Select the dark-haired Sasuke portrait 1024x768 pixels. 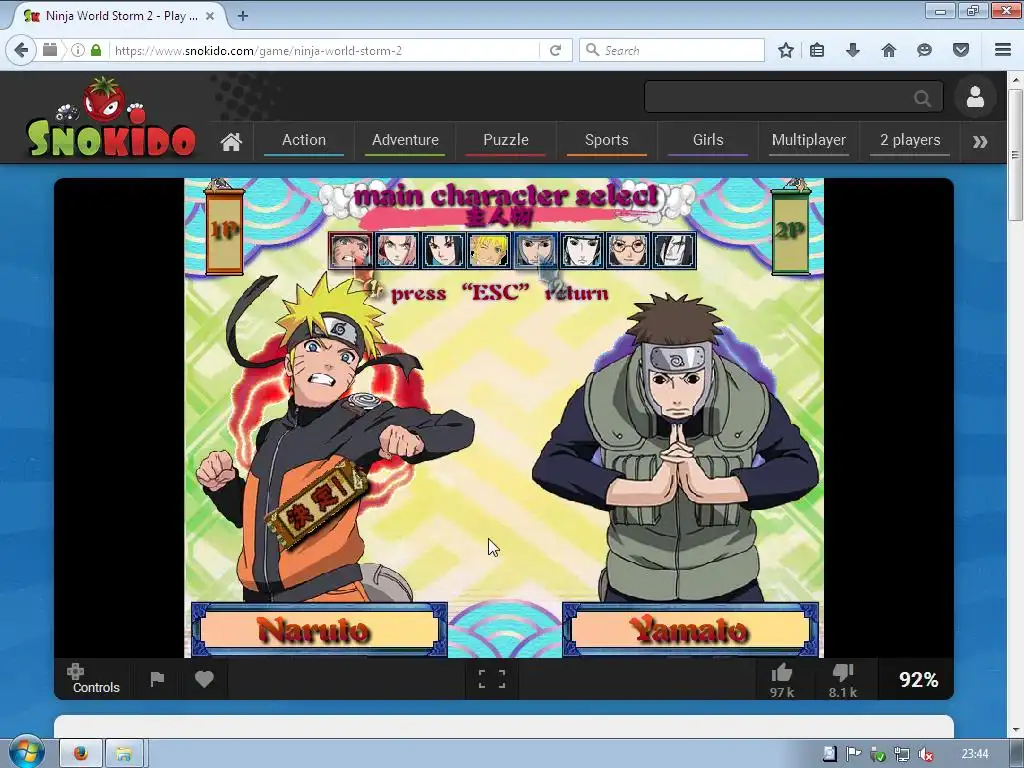pos(443,250)
